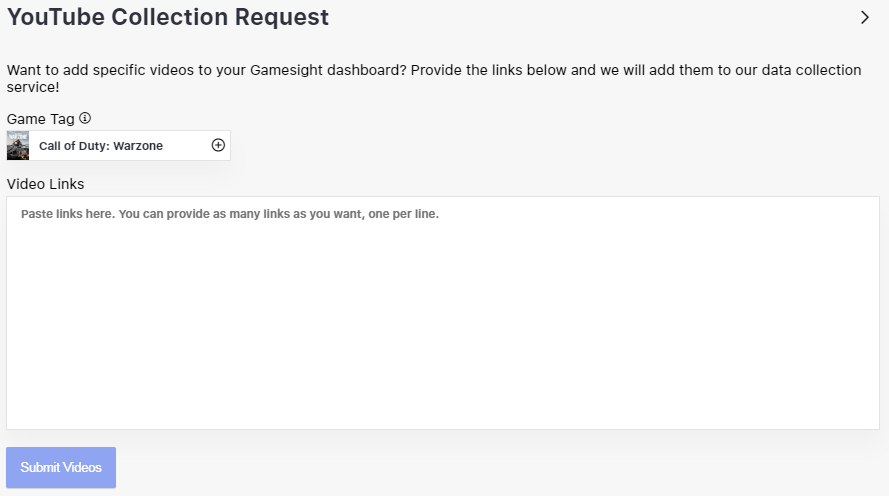The image size is (889, 496).
Task: Collapse panel using the right chevron arrow
Action: 865,18
